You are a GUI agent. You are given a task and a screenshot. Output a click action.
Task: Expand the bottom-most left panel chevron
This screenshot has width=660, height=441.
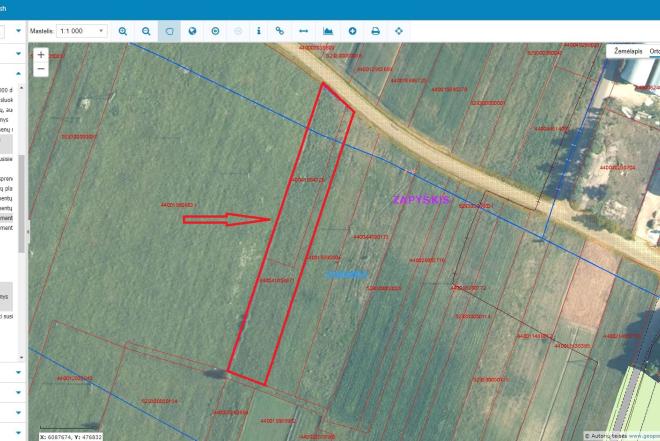click(x=19, y=433)
